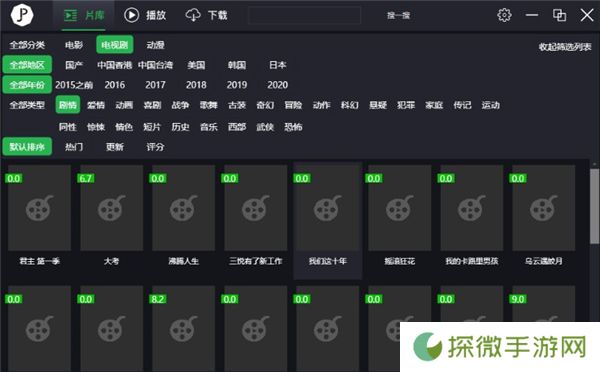The height and width of the screenshot is (372, 600).
Task: Open the 乌云遇皎月 thumbnail
Action: [x=544, y=208]
